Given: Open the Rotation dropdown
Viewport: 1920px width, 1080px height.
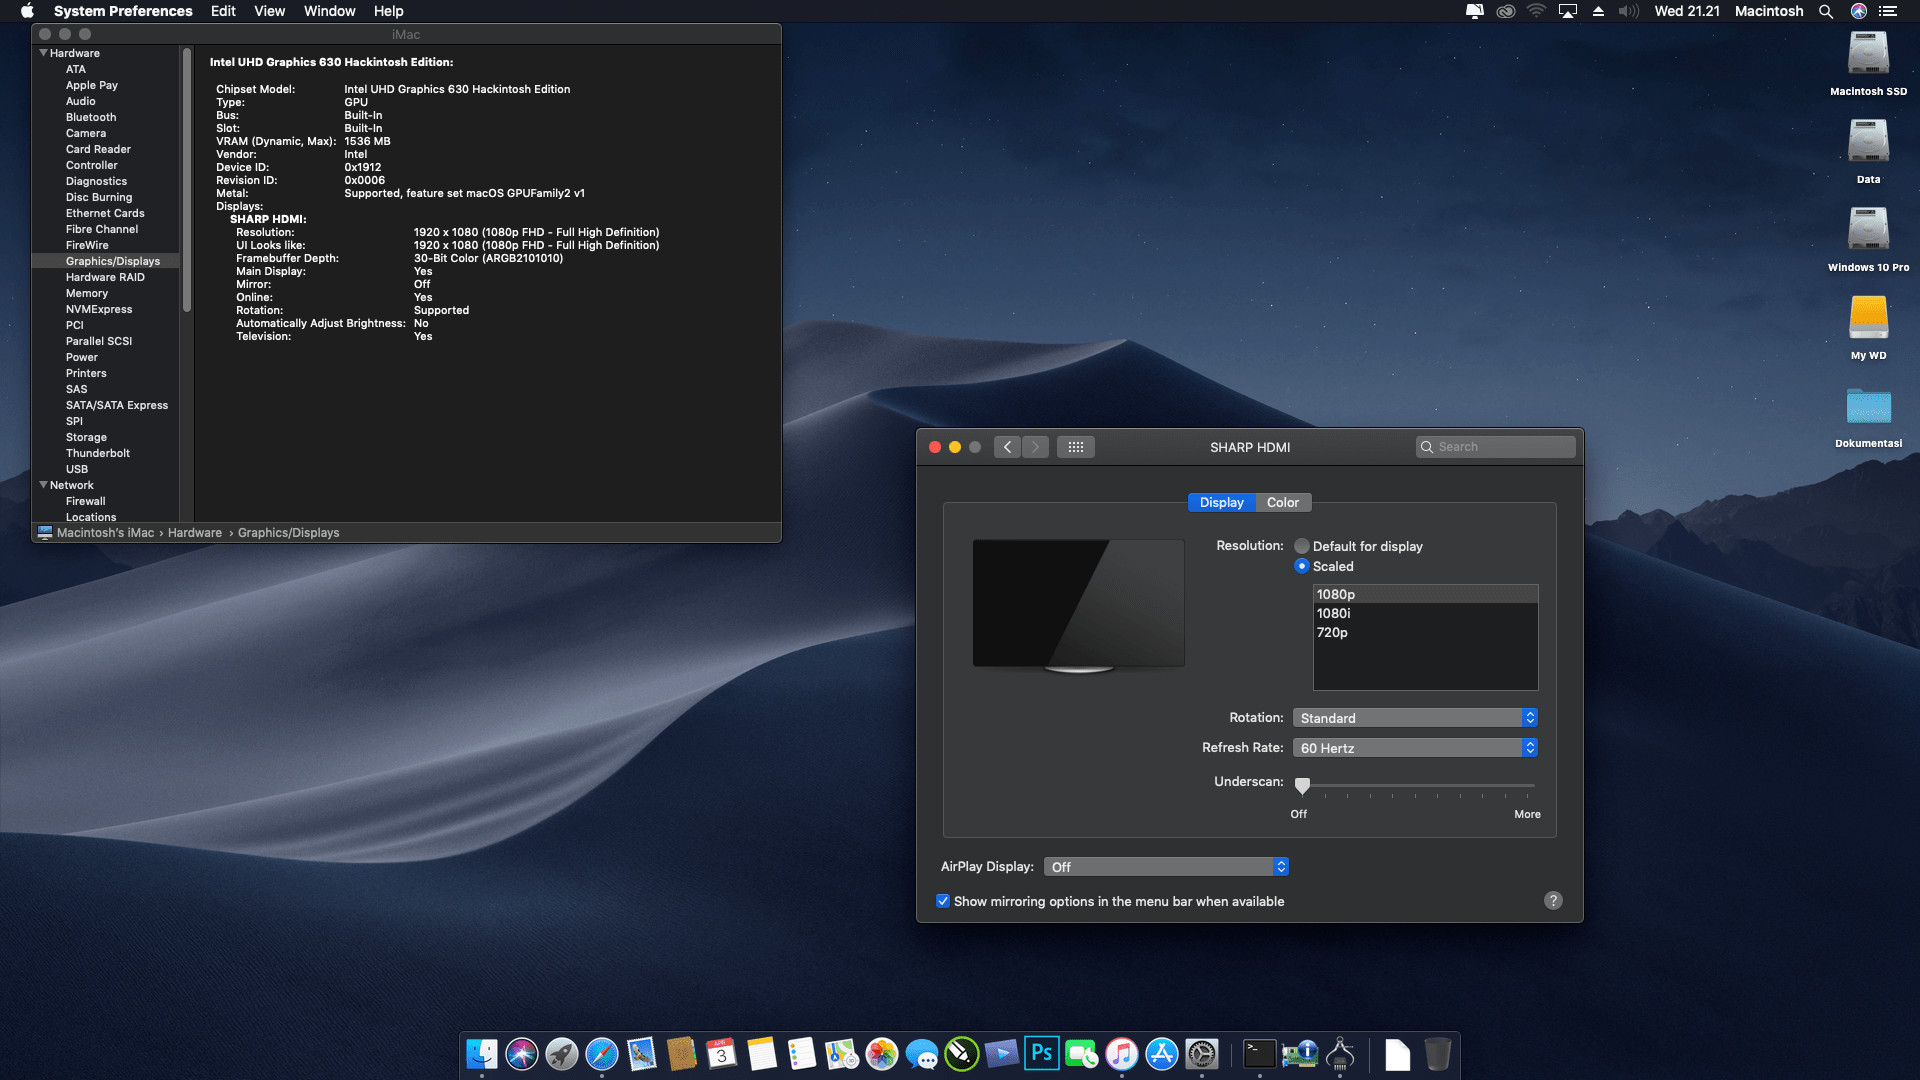Looking at the screenshot, I should (1415, 718).
